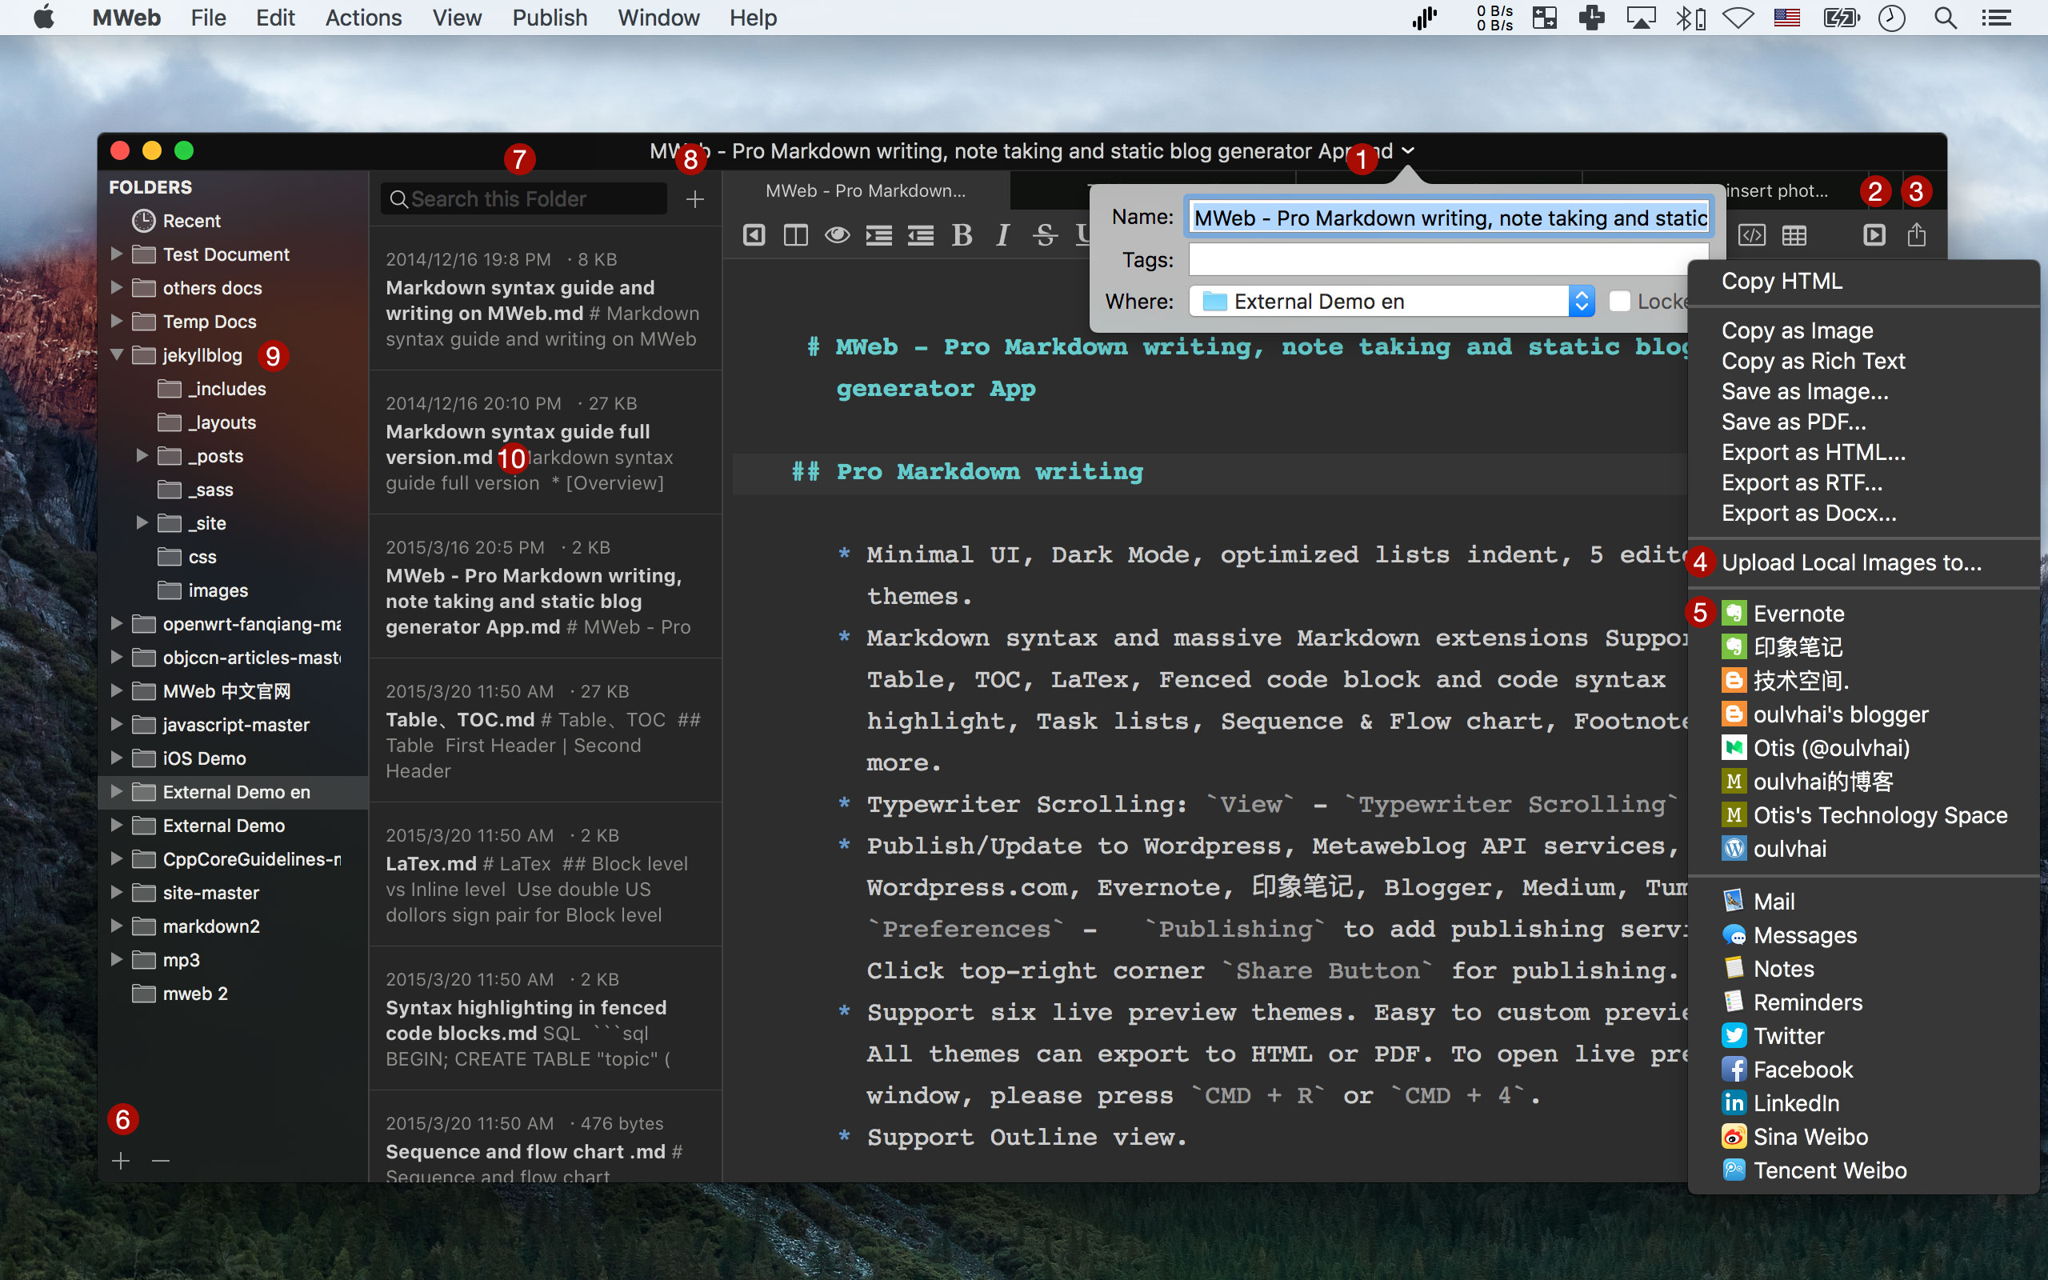Screen dimensions: 2048x1280
Task: Click the Name field in the popover
Action: tap(1449, 218)
